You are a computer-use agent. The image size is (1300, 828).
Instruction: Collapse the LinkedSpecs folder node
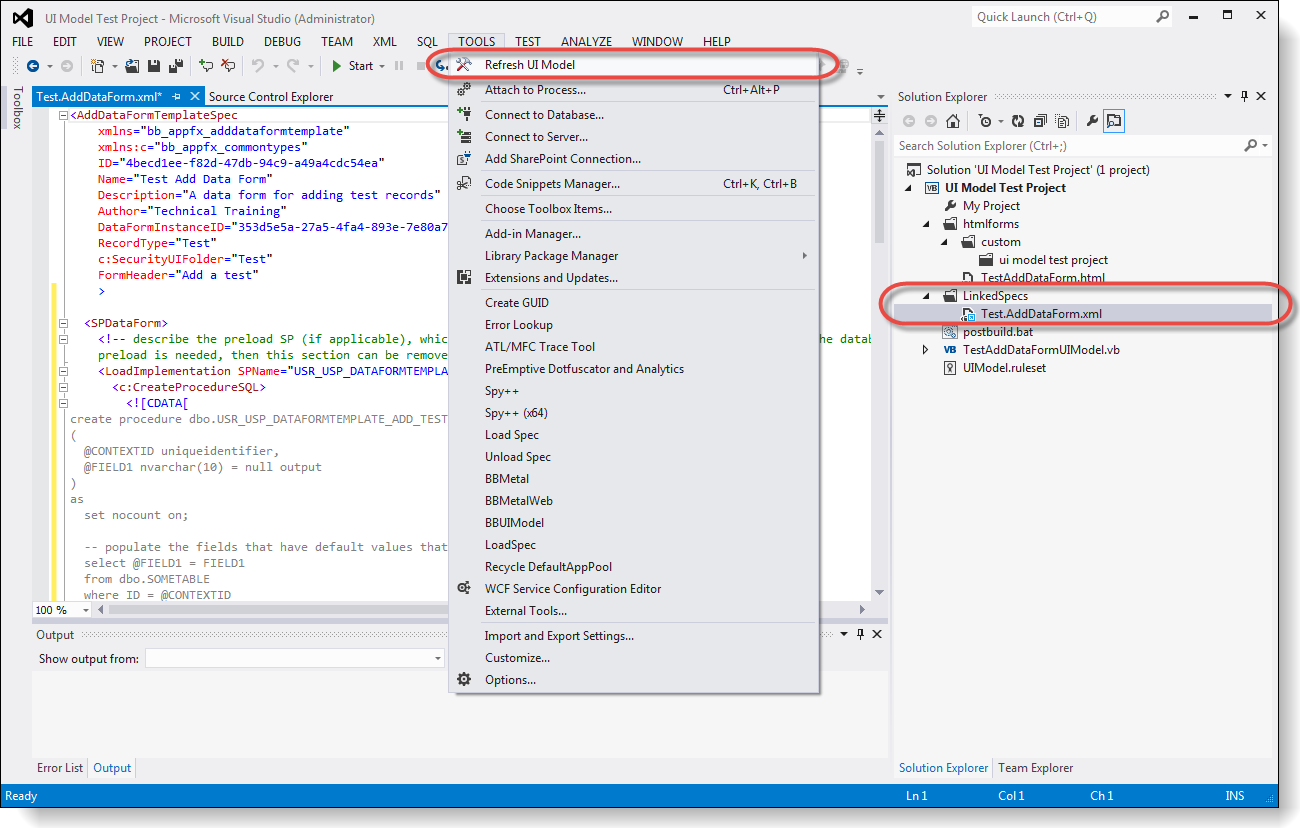[926, 296]
